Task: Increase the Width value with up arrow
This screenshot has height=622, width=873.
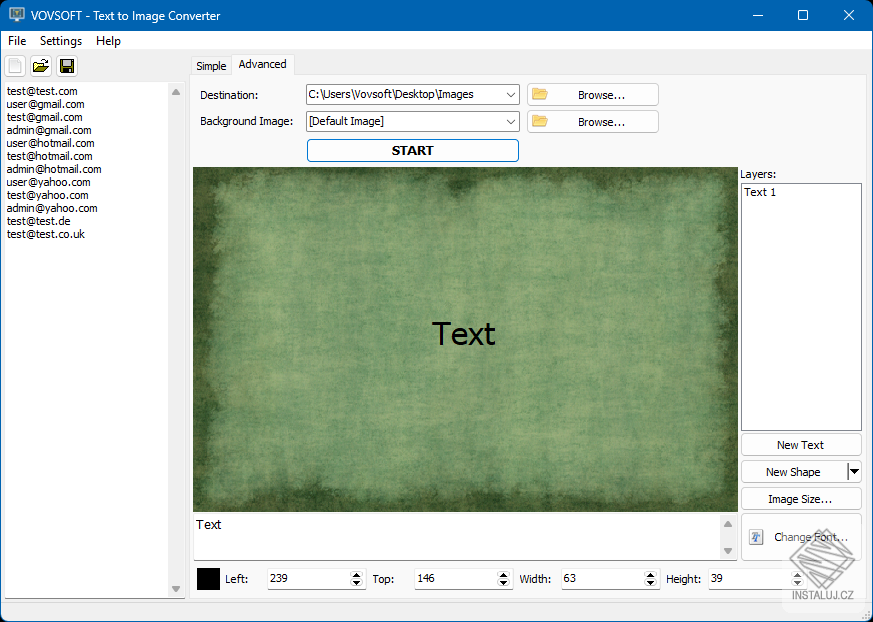Action: 650,575
